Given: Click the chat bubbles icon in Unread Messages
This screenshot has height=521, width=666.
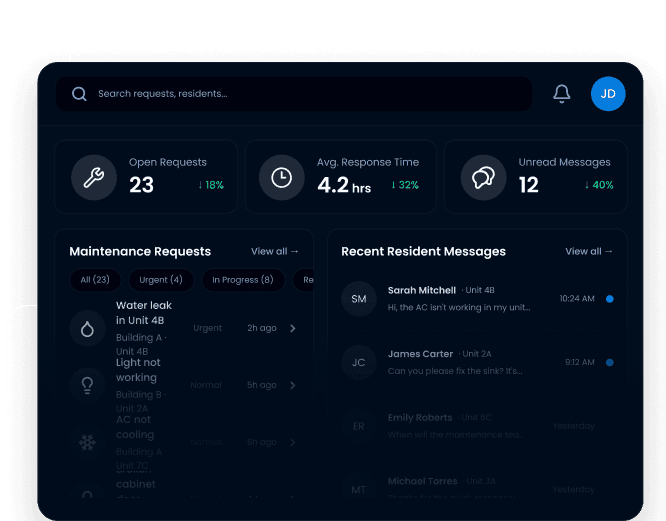Looking at the screenshot, I should [x=483, y=177].
